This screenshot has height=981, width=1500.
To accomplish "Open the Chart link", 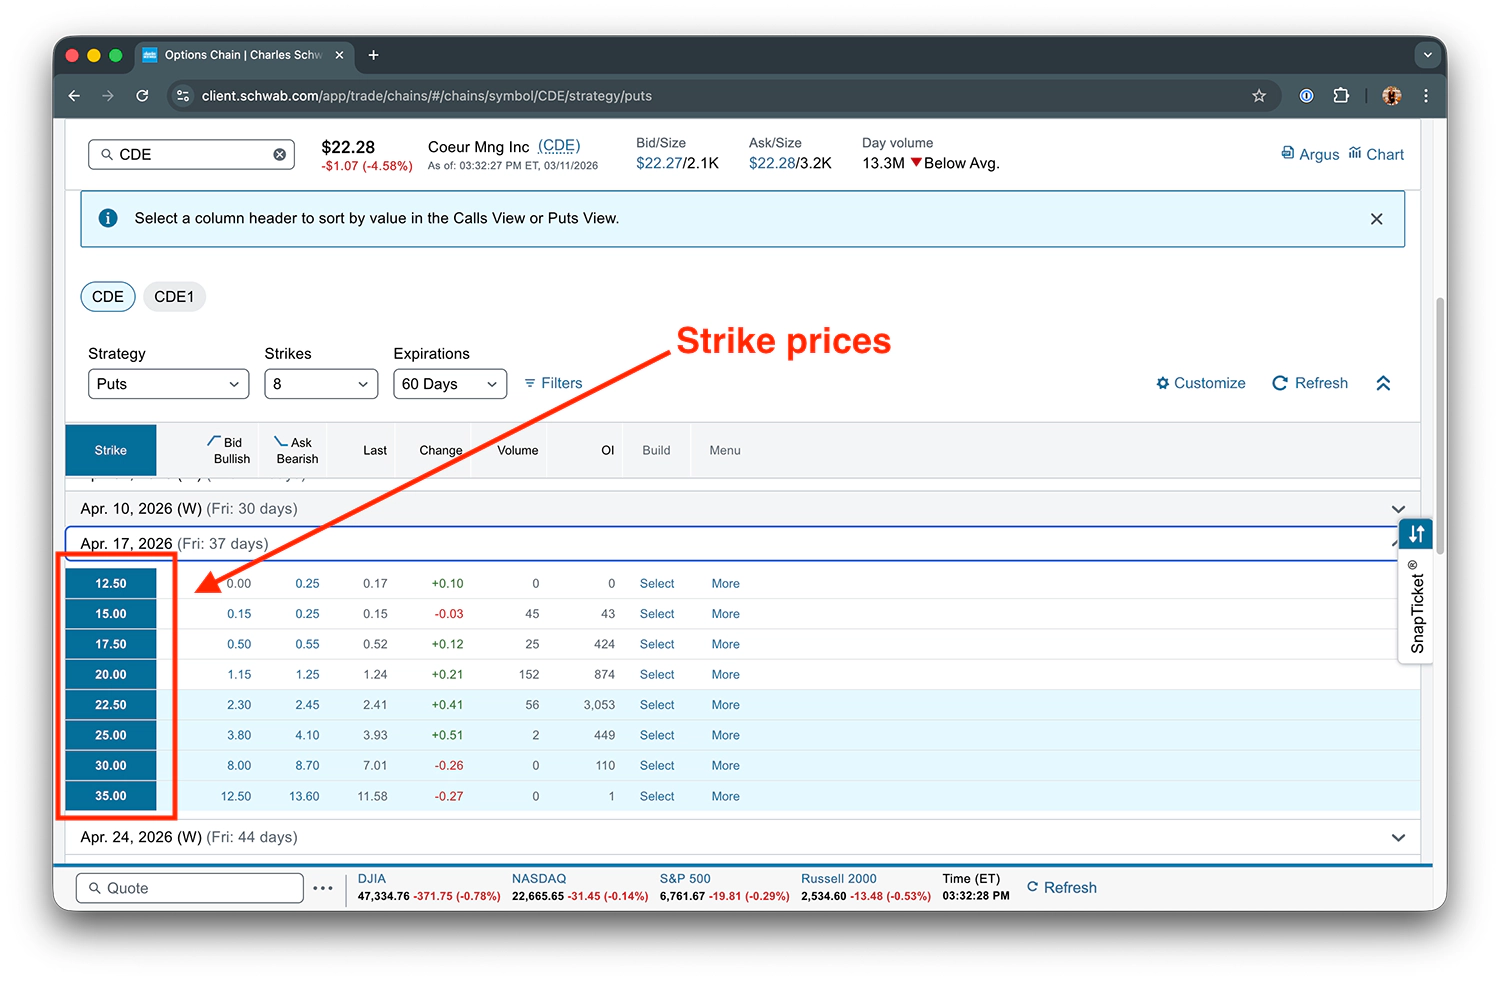I will coord(1376,154).
